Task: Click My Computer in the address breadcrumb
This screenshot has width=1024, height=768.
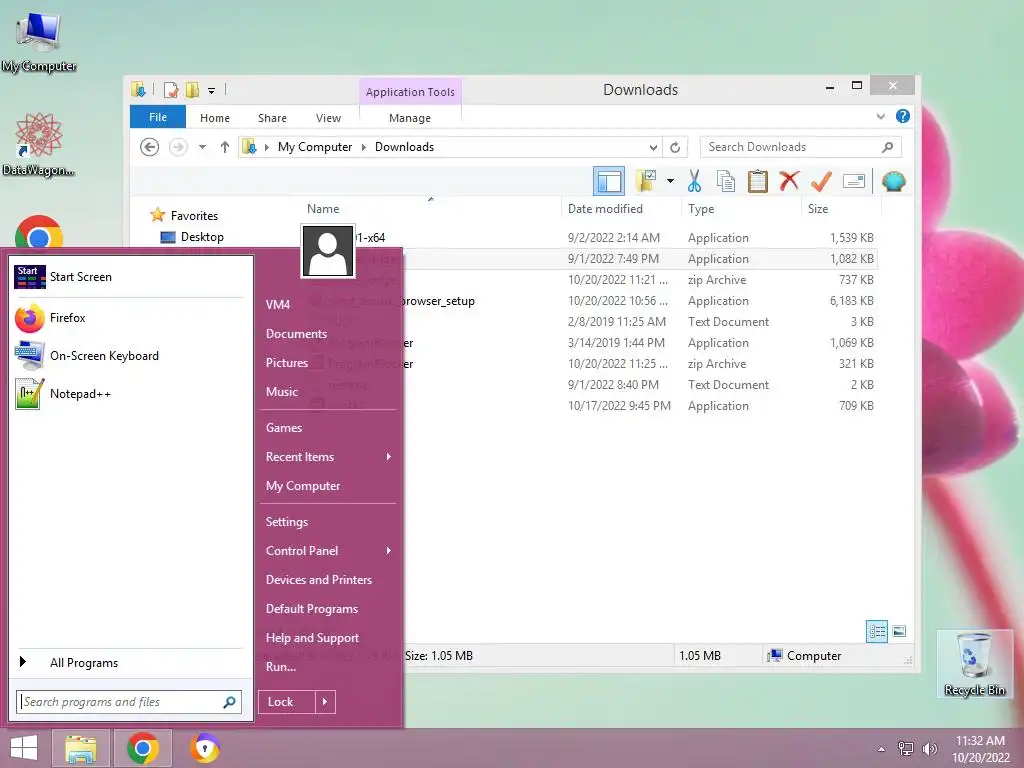Action: (x=315, y=147)
